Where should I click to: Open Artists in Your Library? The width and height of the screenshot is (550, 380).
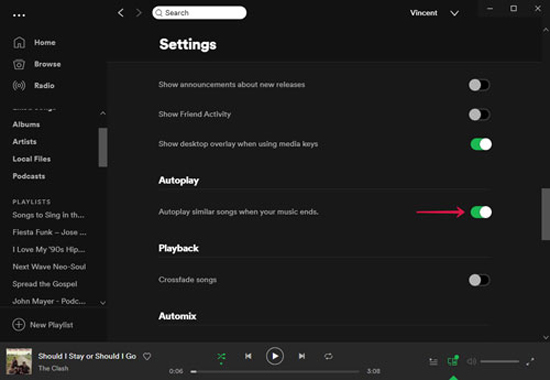coord(25,142)
